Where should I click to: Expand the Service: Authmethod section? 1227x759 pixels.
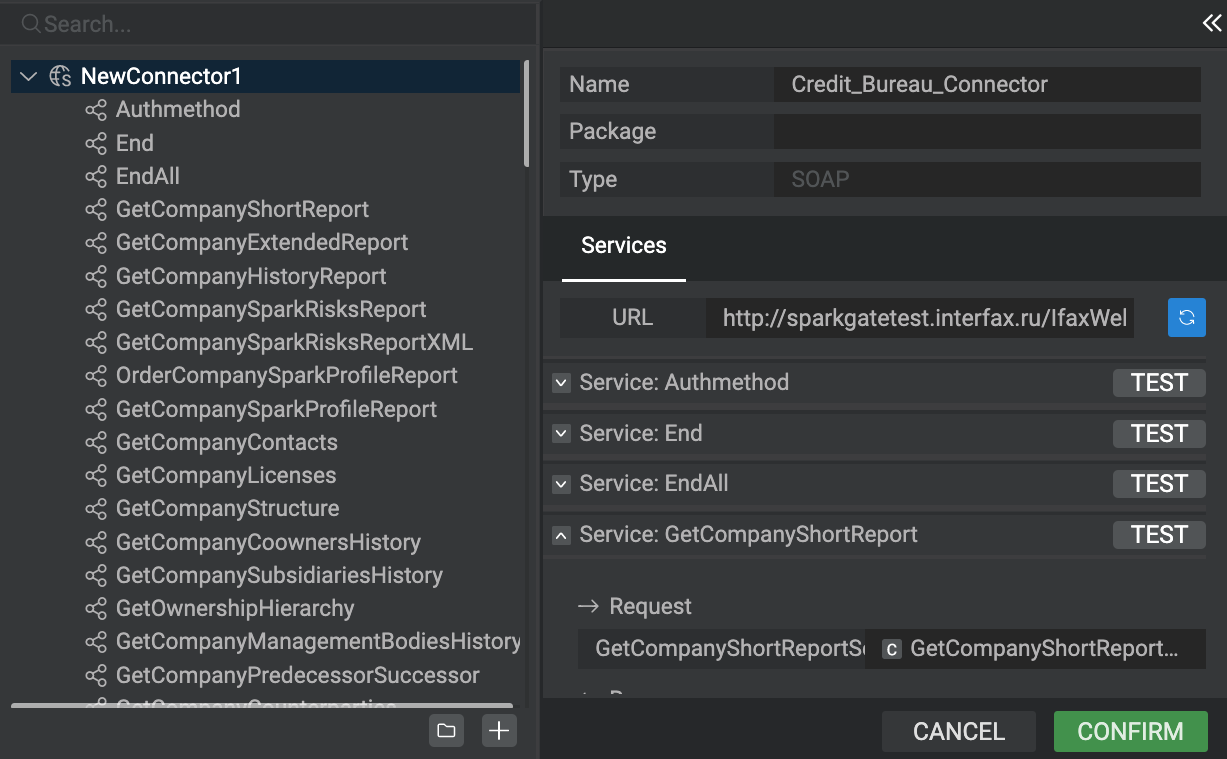tap(561, 383)
